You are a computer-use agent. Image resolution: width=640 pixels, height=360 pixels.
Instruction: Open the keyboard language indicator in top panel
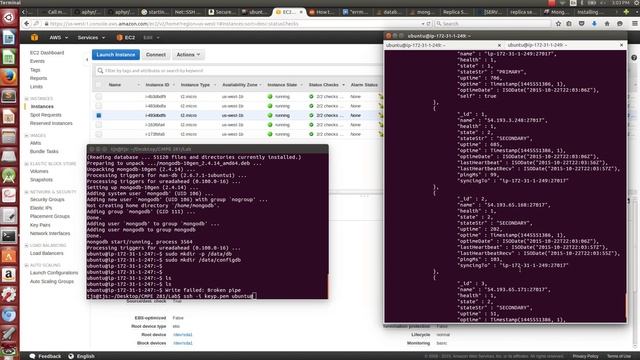[x=573, y=3]
